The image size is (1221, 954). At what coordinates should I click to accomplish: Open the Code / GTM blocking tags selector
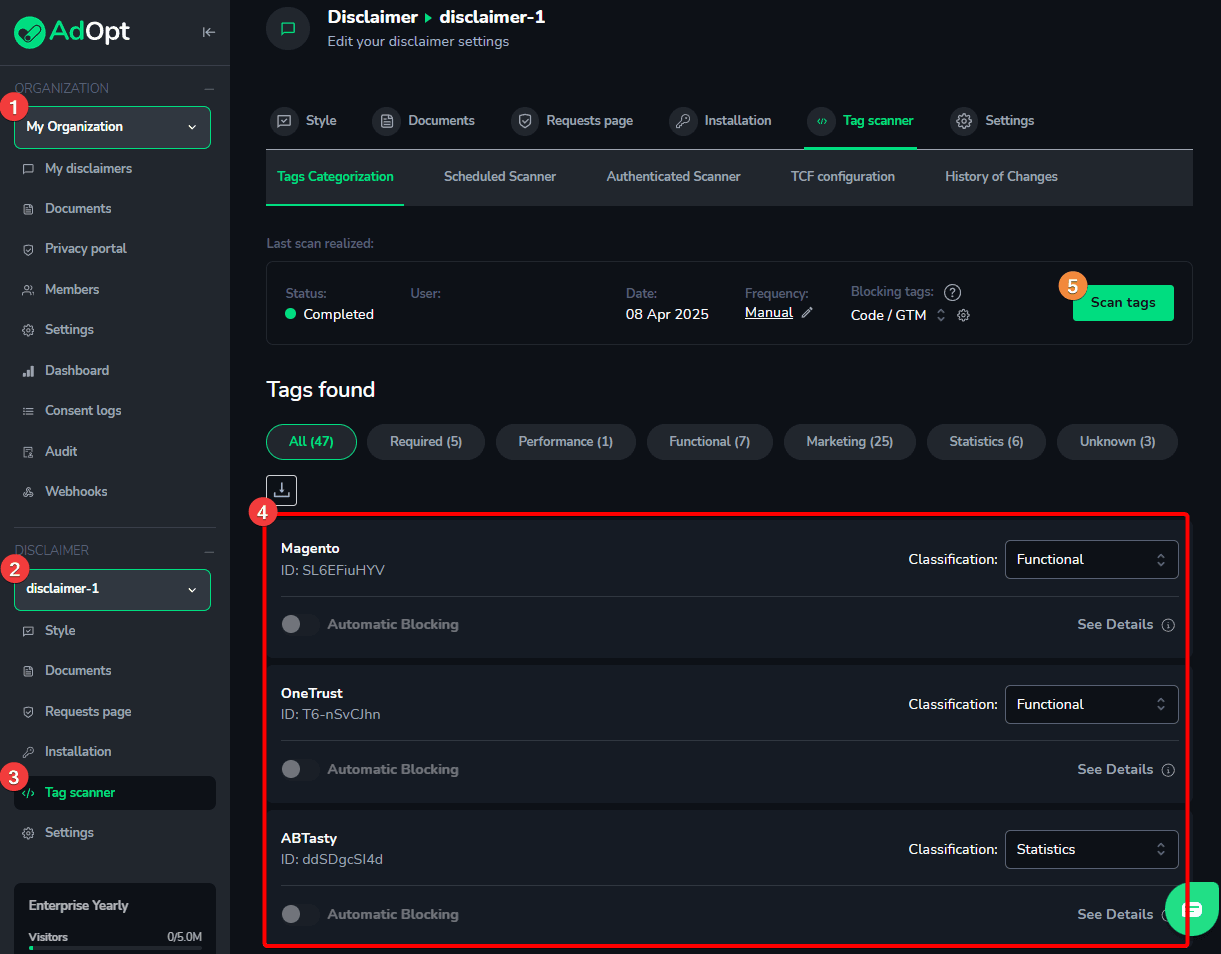898,315
